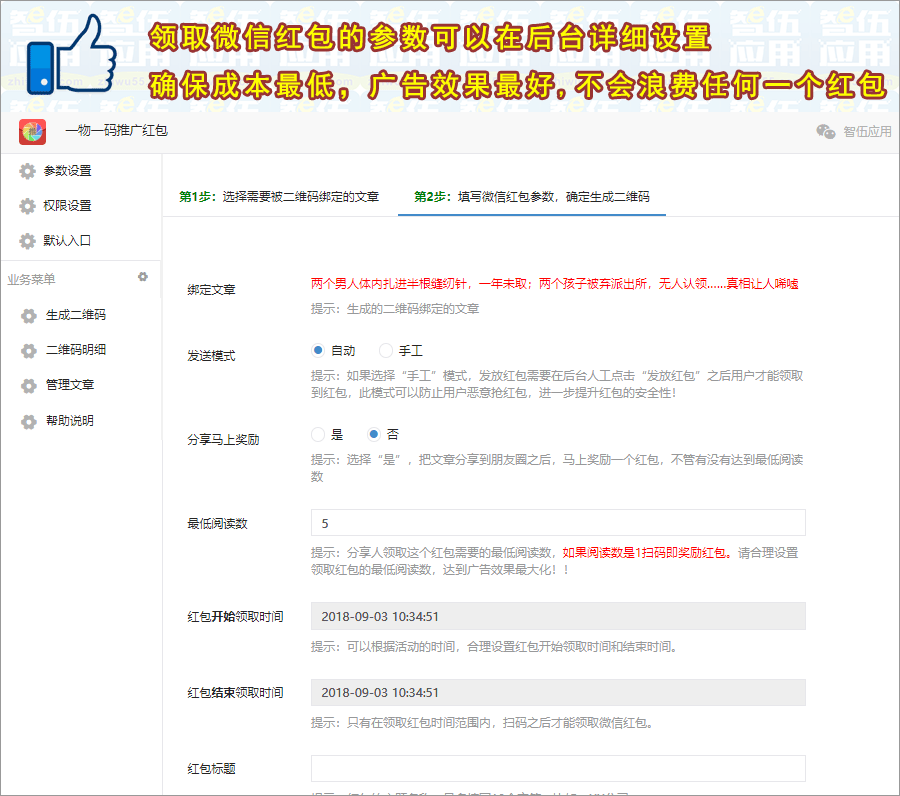Click the 分享马上奖励 field label

pyautogui.click(x=223, y=440)
